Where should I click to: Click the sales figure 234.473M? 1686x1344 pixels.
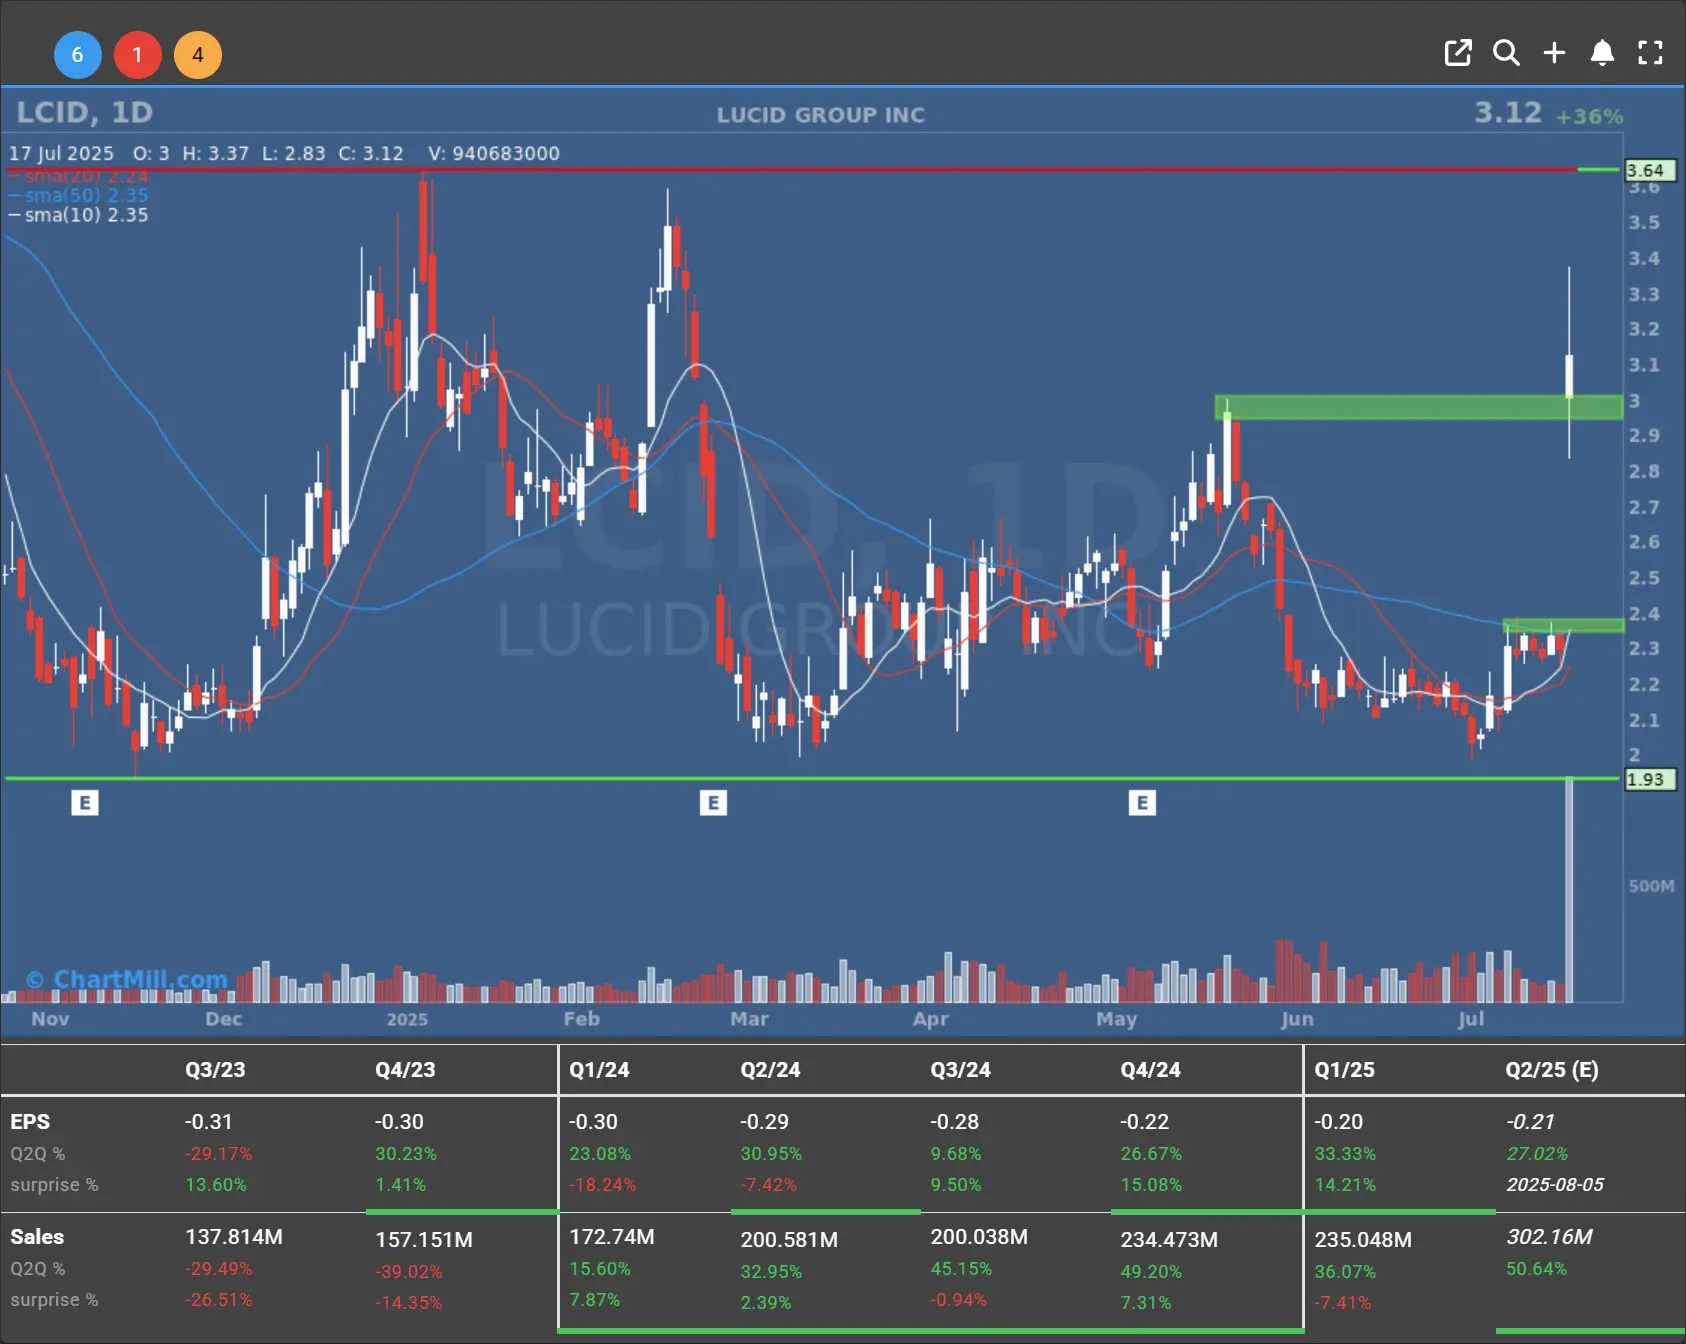tap(1169, 1240)
